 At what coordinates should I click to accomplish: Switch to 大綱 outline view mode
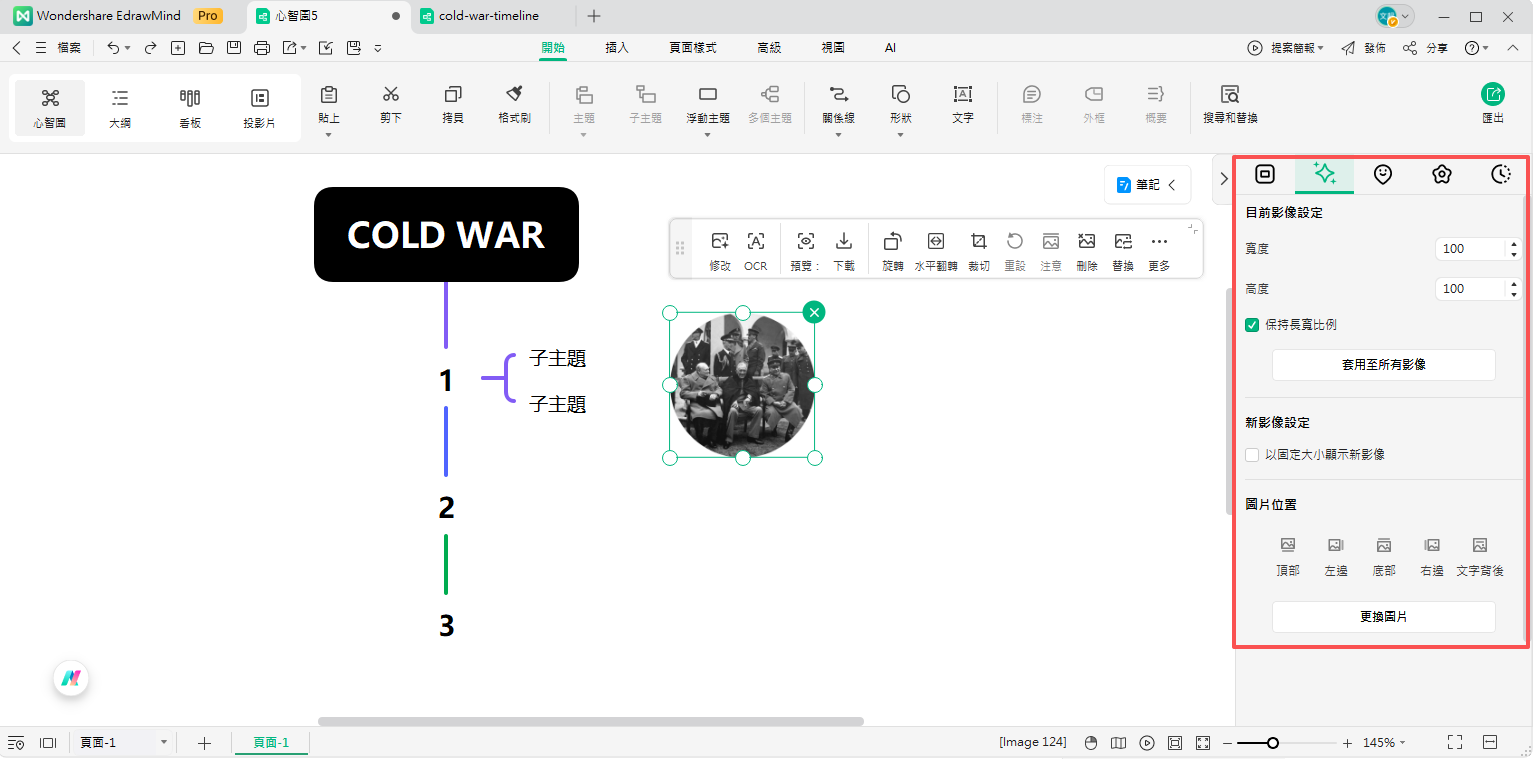(x=120, y=107)
